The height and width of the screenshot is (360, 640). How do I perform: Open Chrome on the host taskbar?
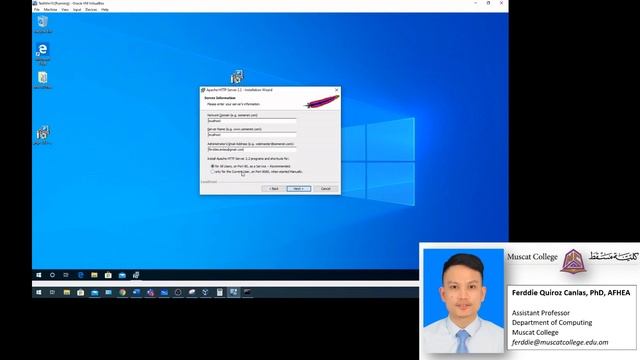coord(122,292)
